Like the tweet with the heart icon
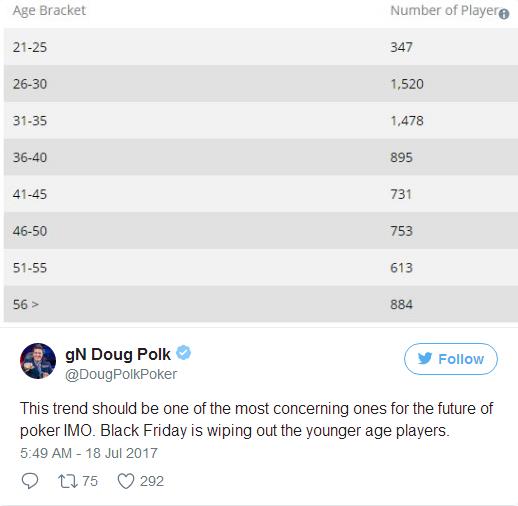 [x=126, y=481]
